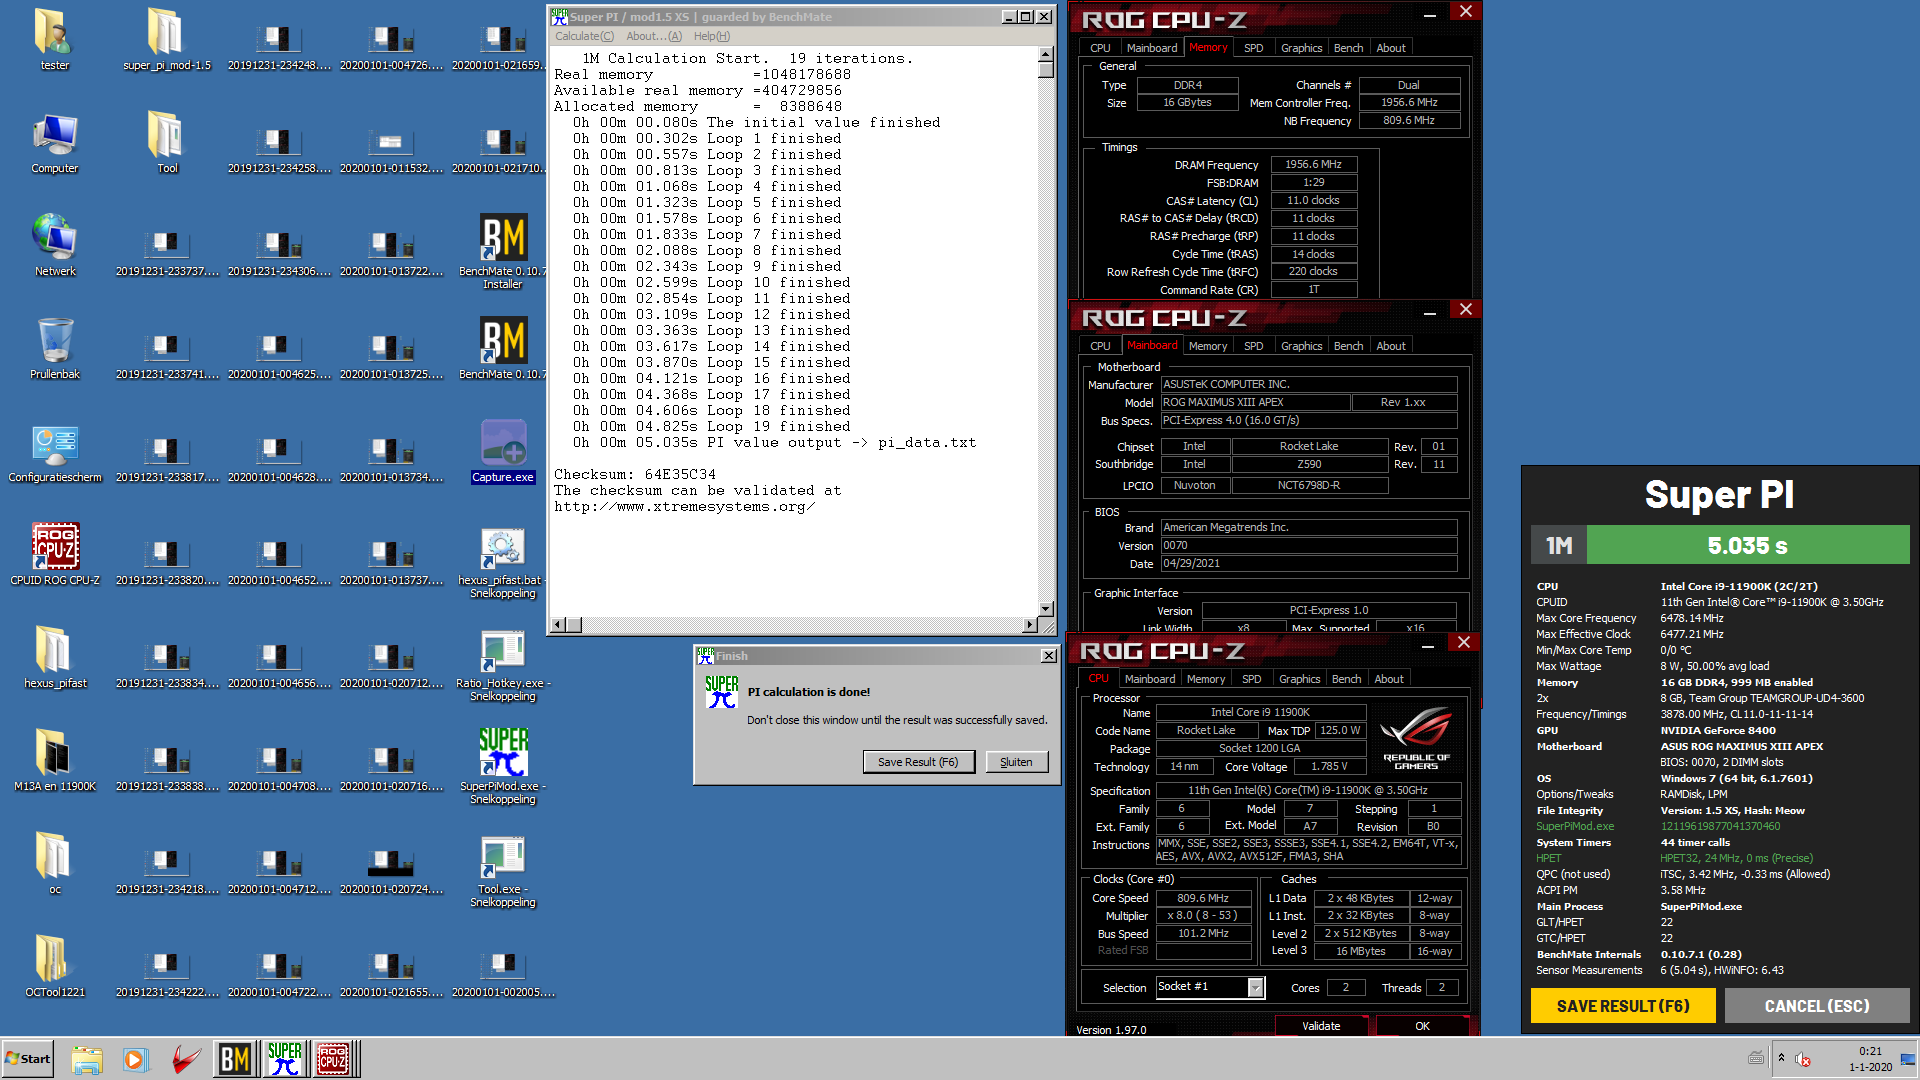Open the tester folder icon on desktop
The height and width of the screenshot is (1080, 1920).
(54, 40)
